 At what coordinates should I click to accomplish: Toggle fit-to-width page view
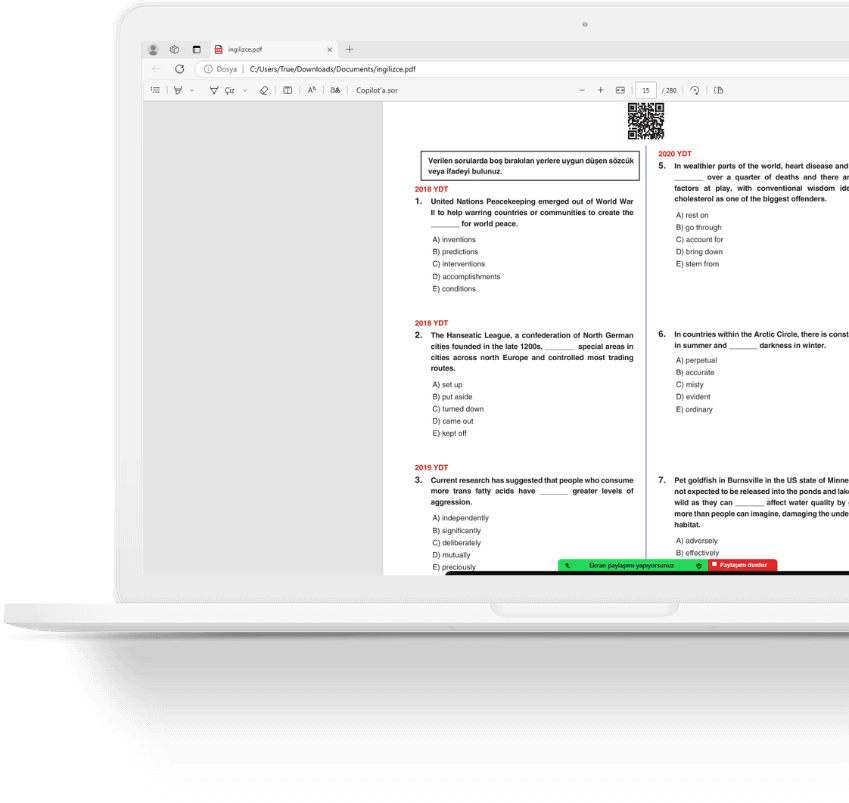(621, 90)
